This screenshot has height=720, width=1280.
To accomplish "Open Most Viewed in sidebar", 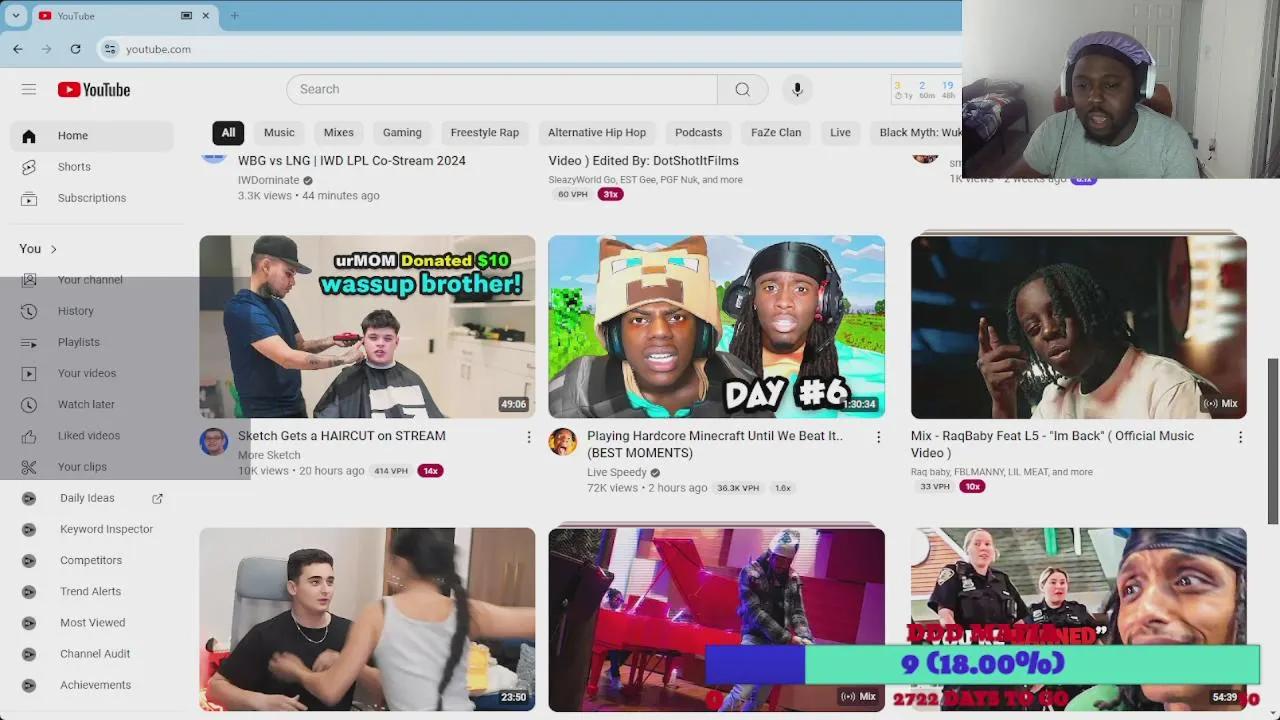I will point(92,622).
